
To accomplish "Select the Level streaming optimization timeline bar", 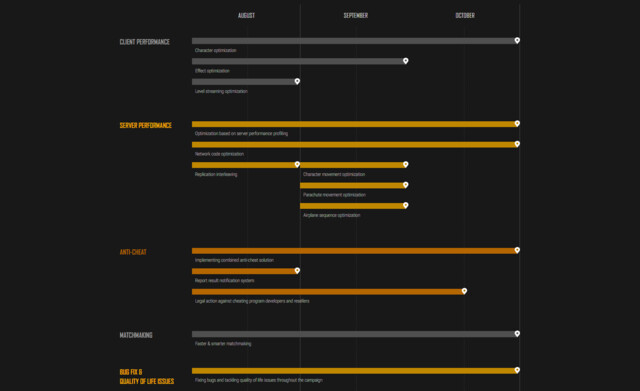I will coord(244,82).
